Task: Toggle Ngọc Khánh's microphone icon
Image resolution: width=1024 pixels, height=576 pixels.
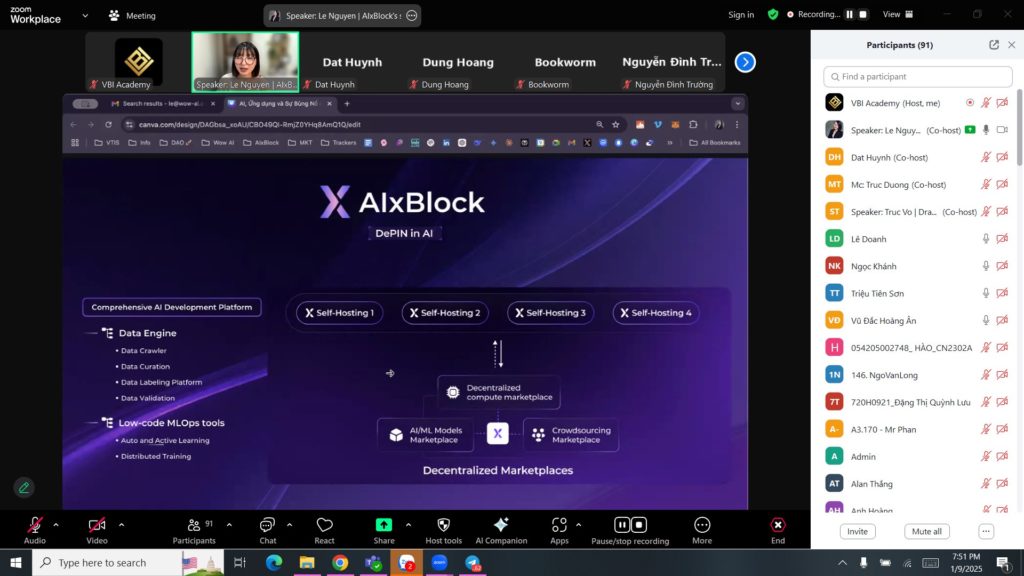Action: (x=986, y=266)
